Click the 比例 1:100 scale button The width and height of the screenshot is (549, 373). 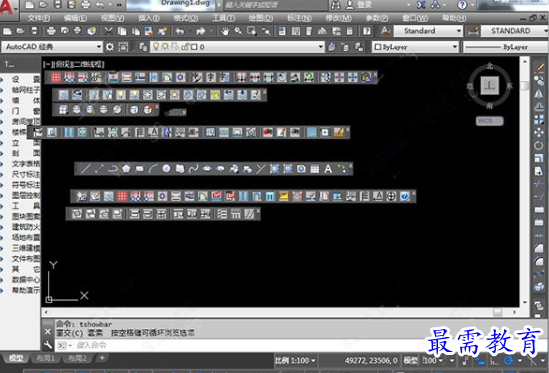pos(295,360)
